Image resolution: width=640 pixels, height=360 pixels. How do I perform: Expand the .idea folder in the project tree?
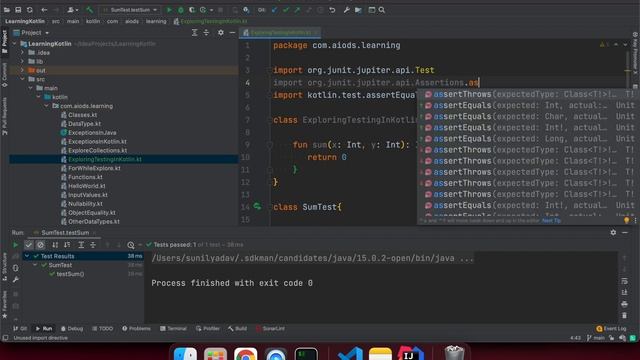tap(22, 53)
